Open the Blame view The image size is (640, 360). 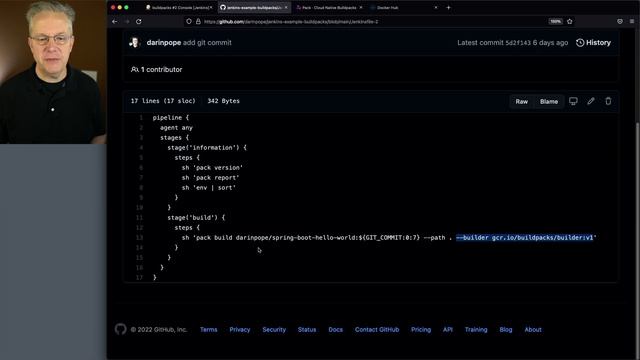pyautogui.click(x=549, y=101)
